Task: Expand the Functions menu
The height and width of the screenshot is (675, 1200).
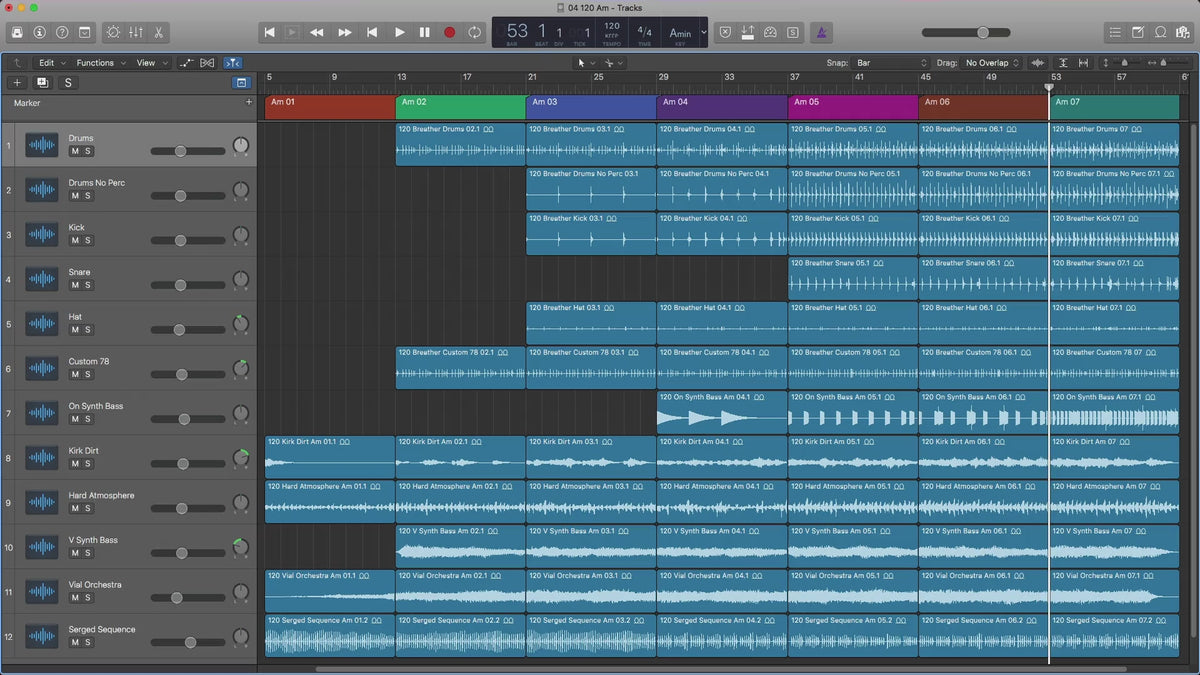Action: [100, 63]
